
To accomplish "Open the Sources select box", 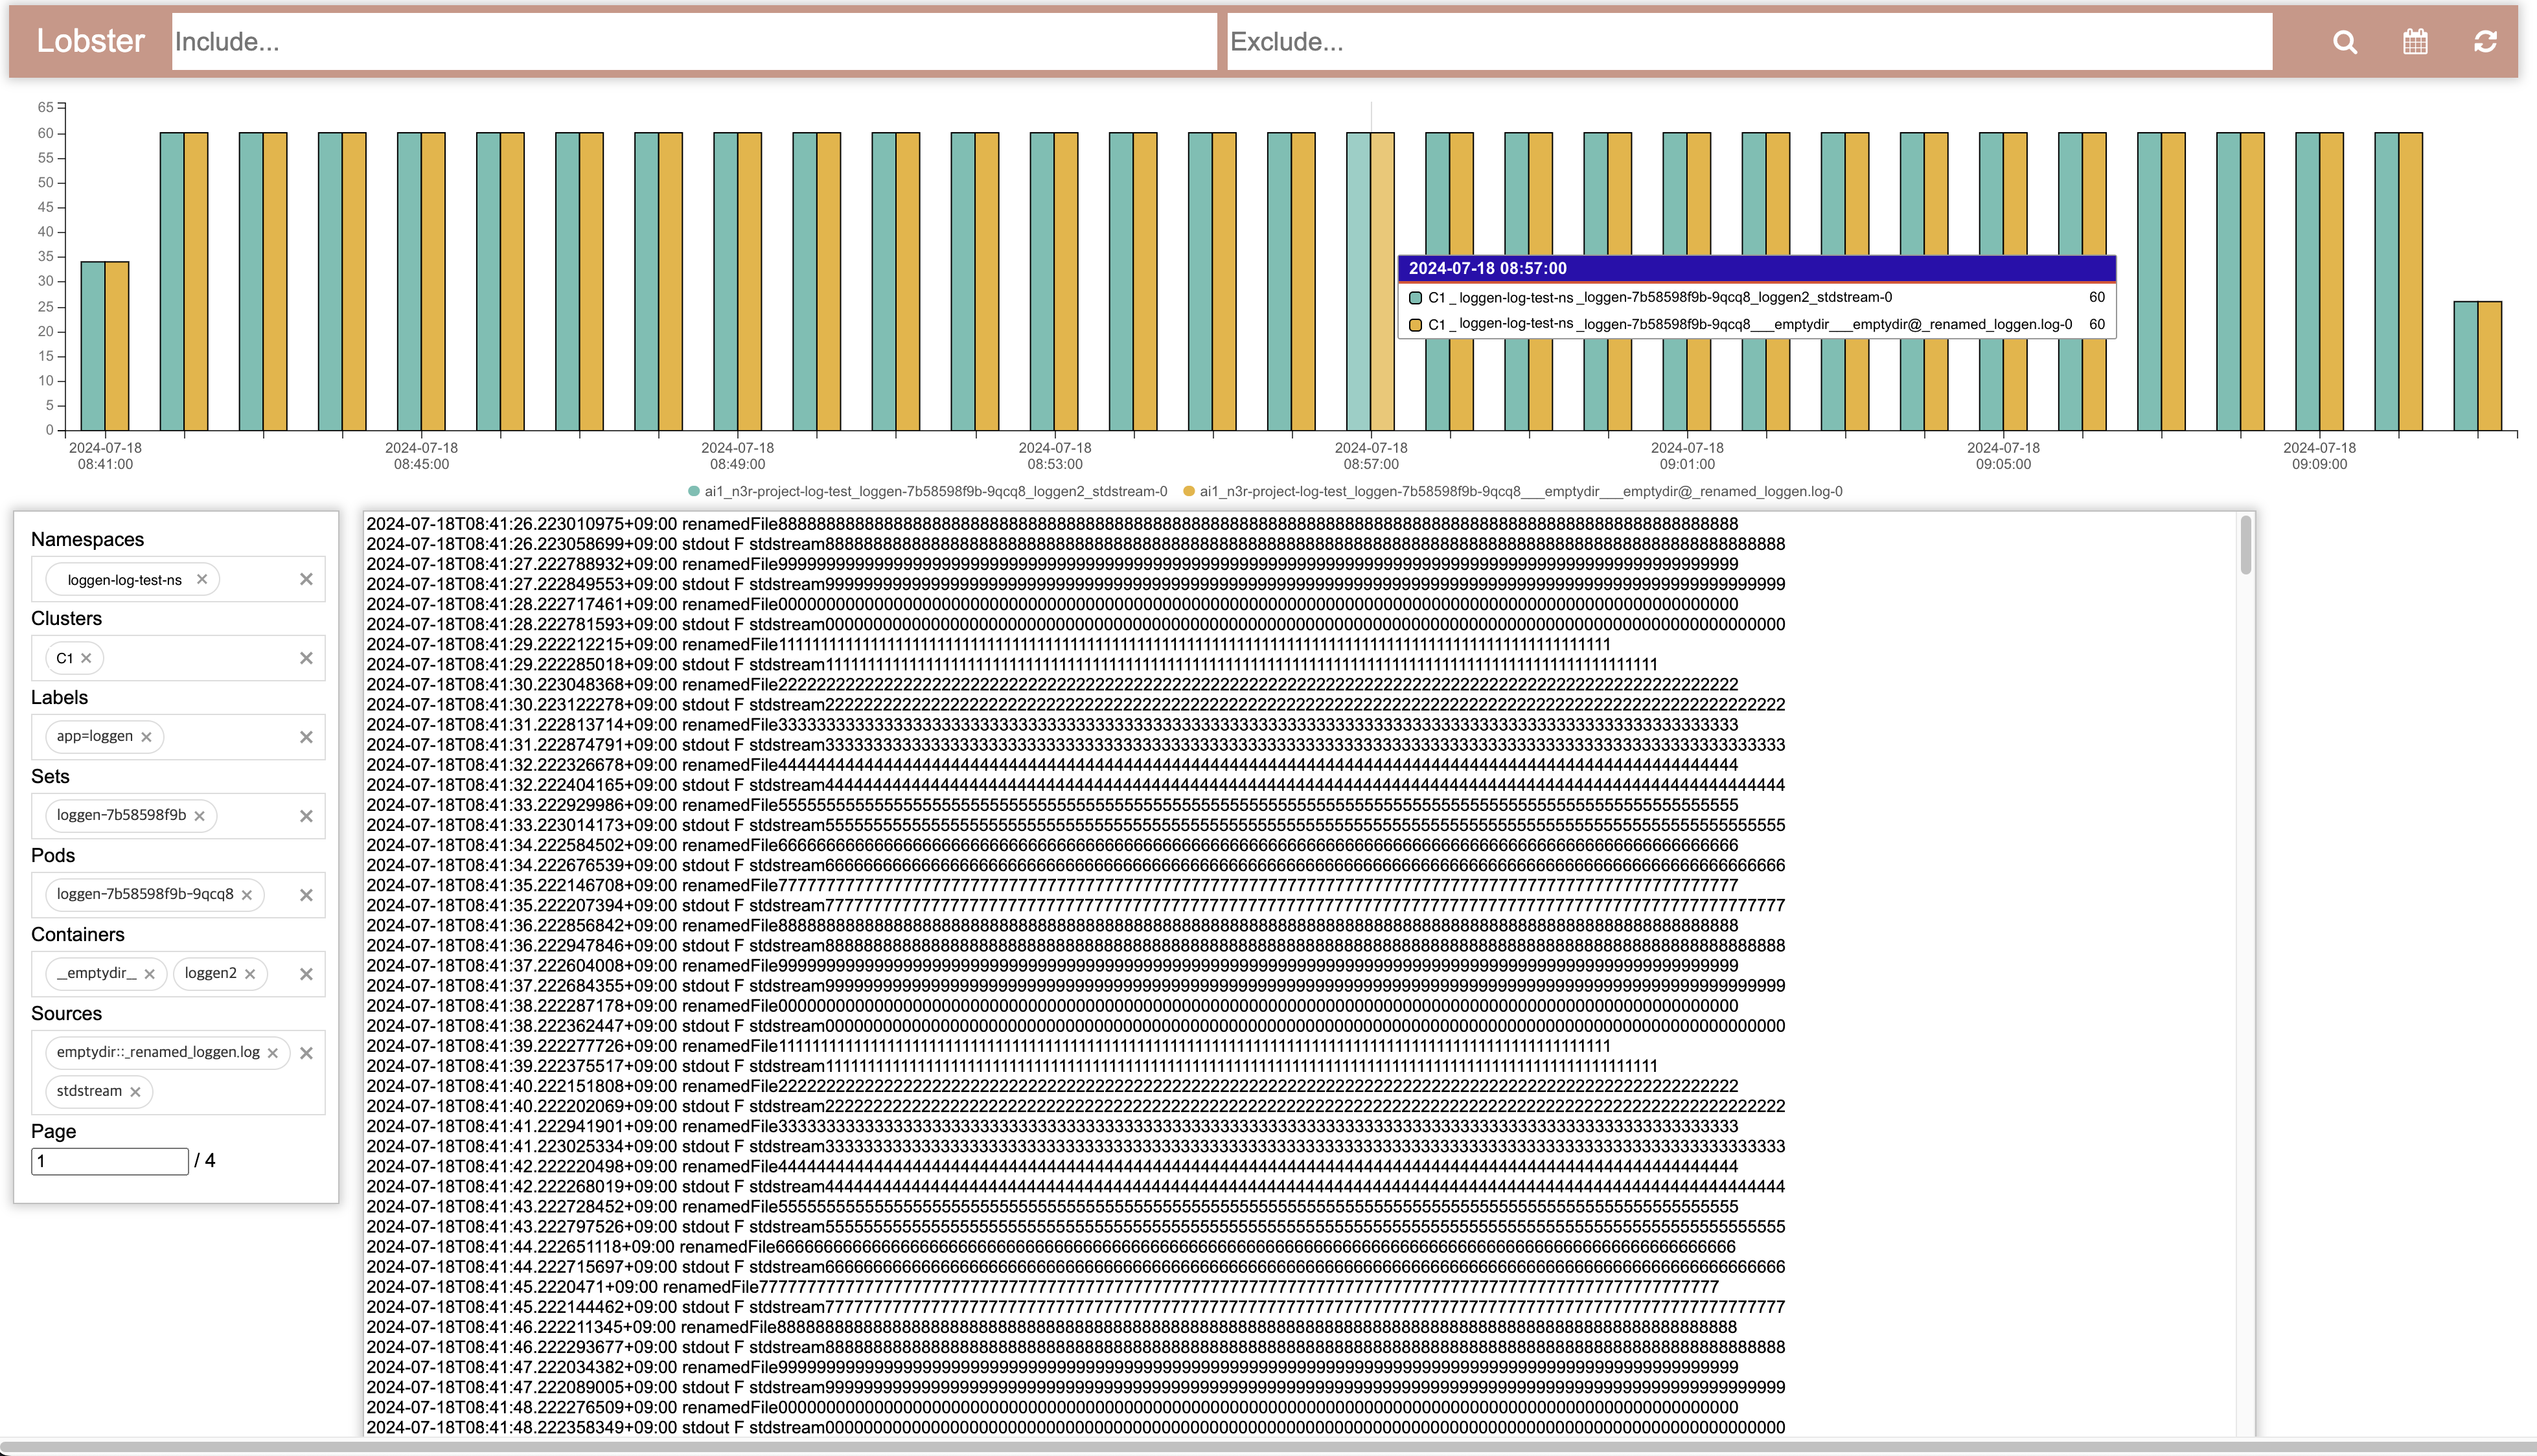I will (x=178, y=1072).
